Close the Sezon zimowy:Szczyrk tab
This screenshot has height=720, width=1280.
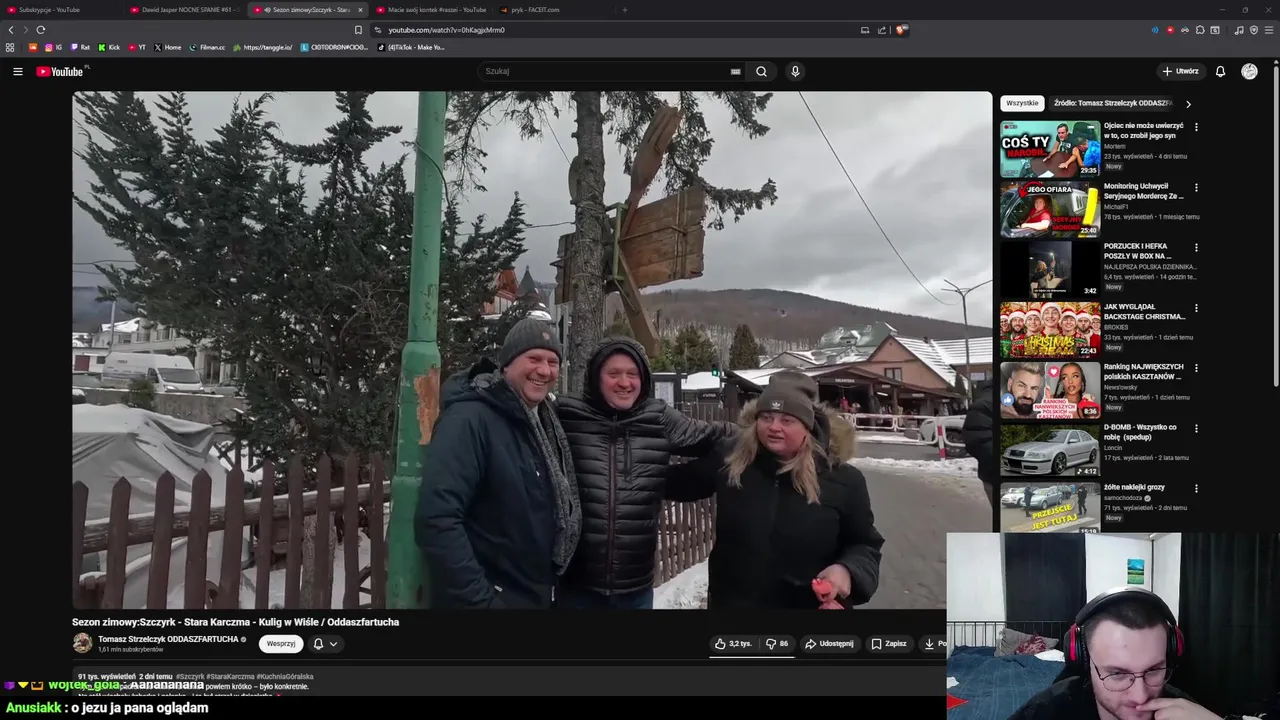[360, 10]
